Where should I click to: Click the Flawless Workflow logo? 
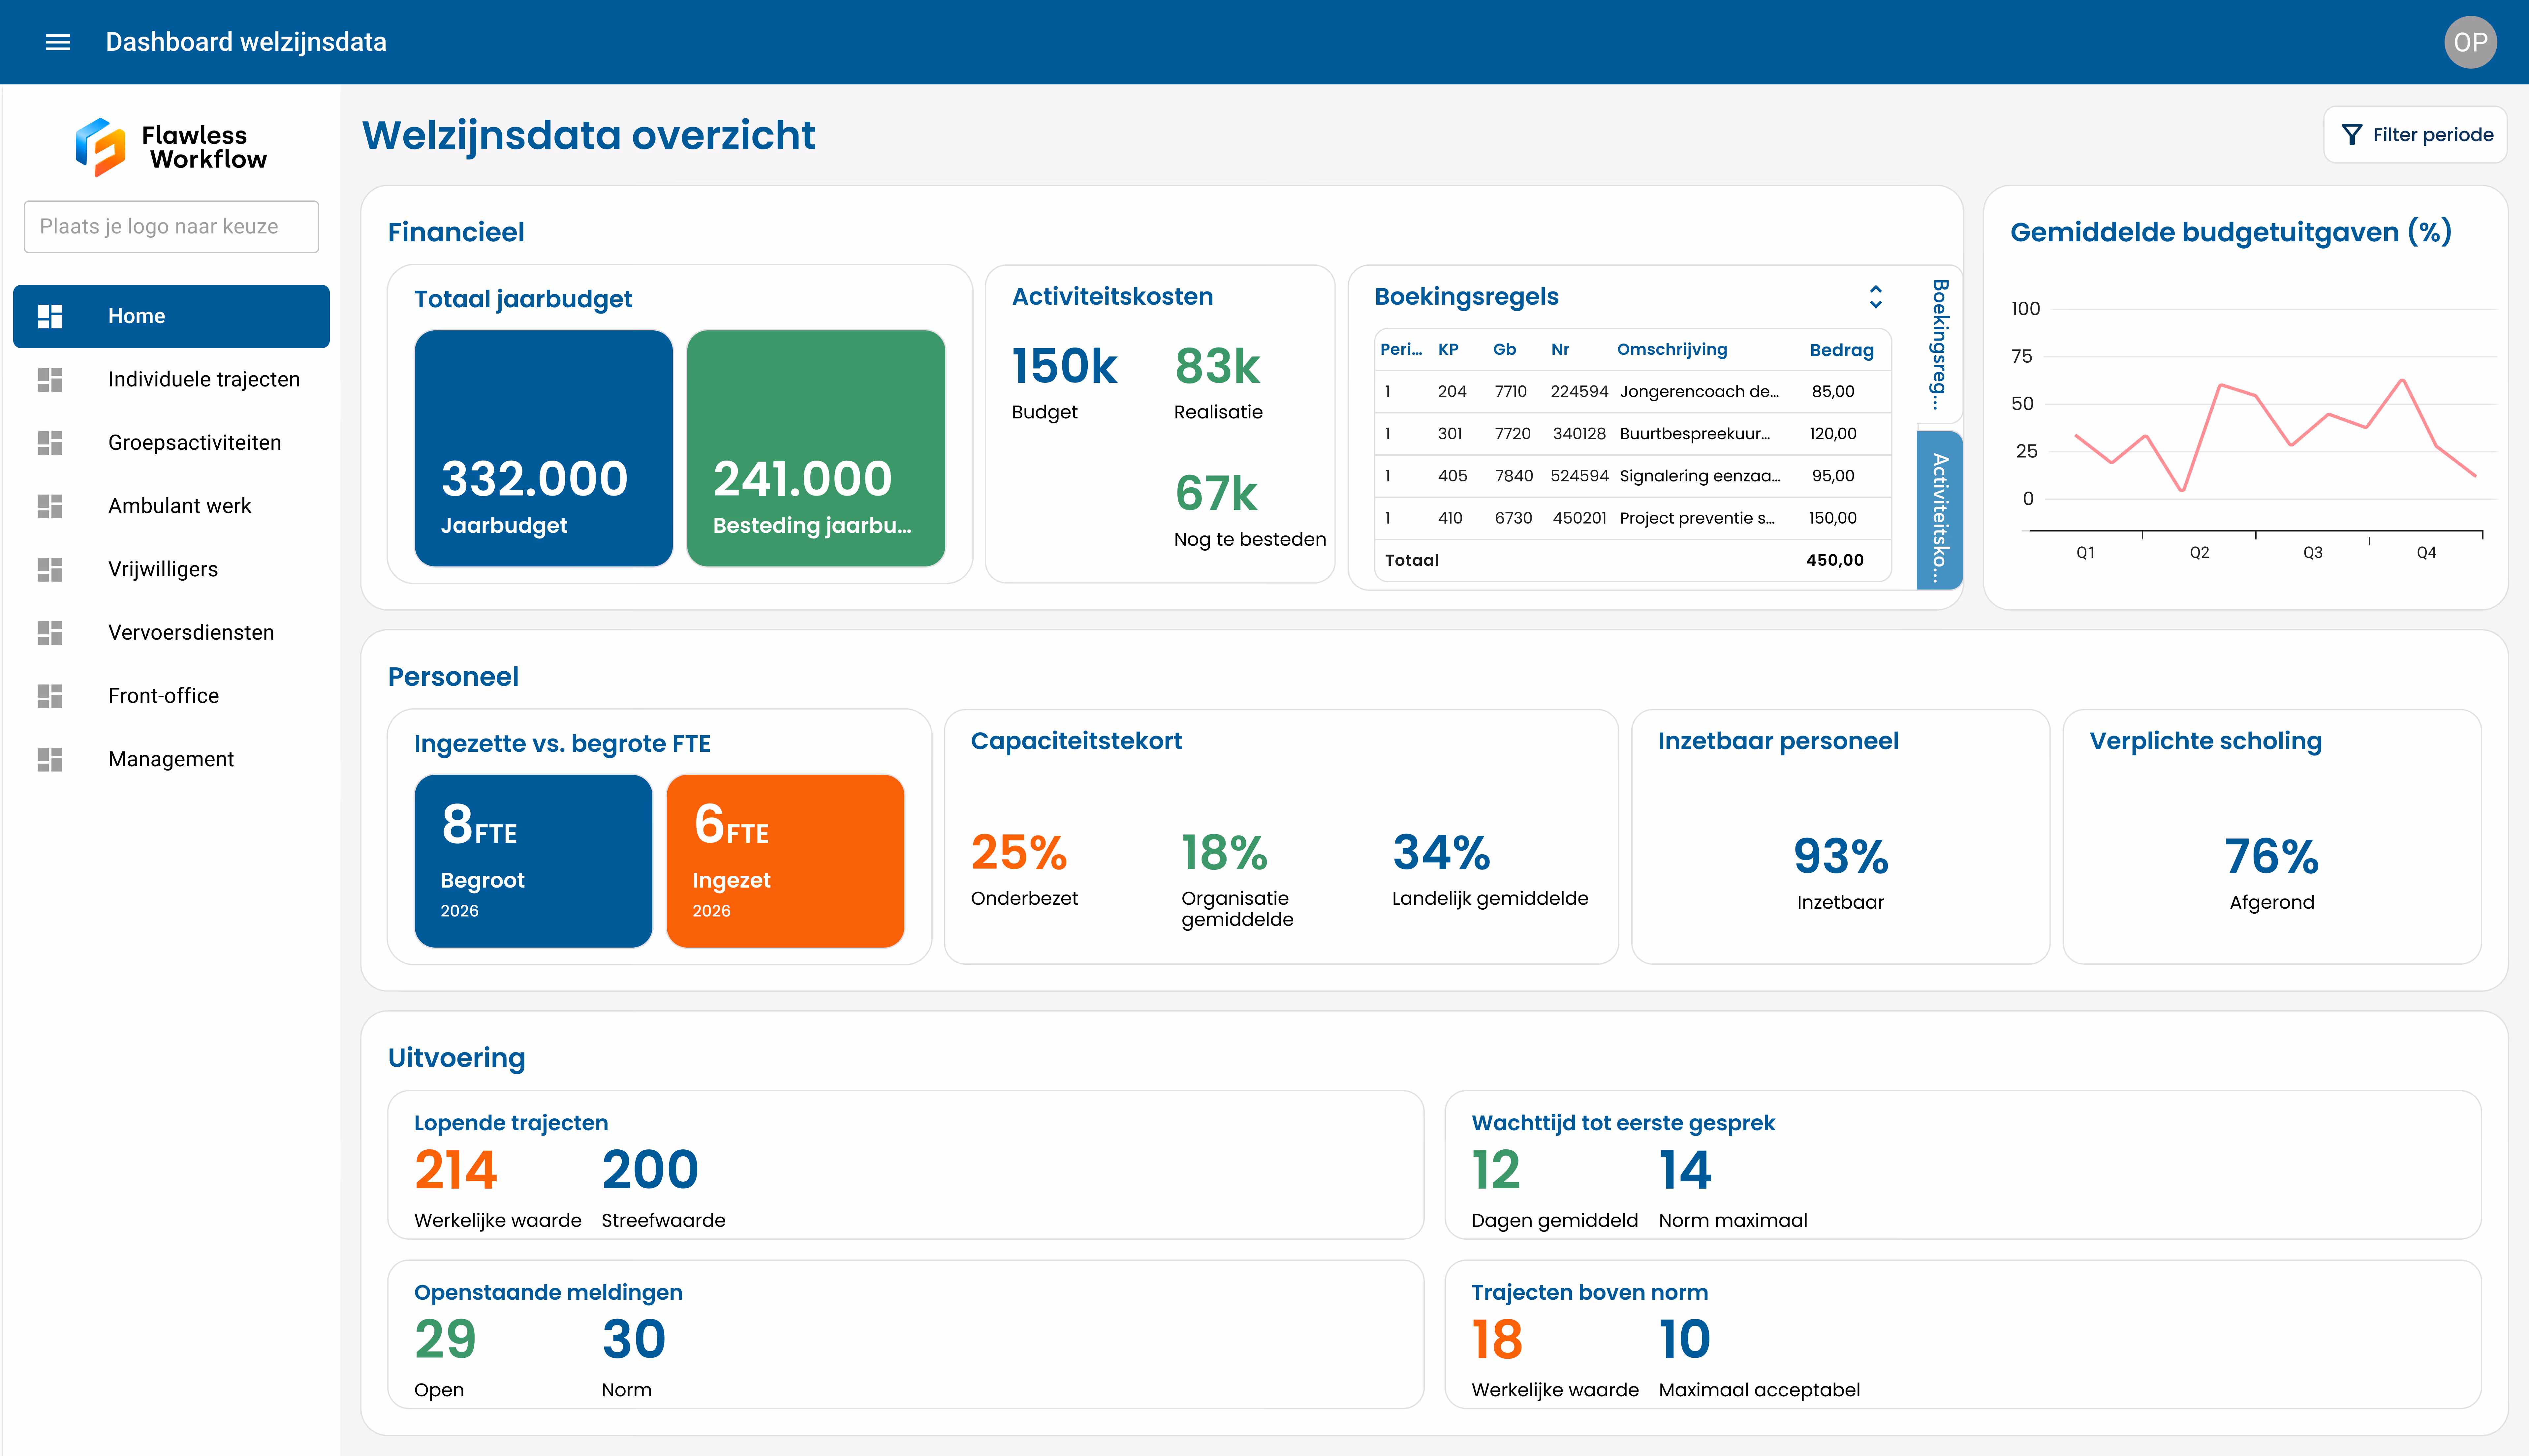click(x=171, y=147)
